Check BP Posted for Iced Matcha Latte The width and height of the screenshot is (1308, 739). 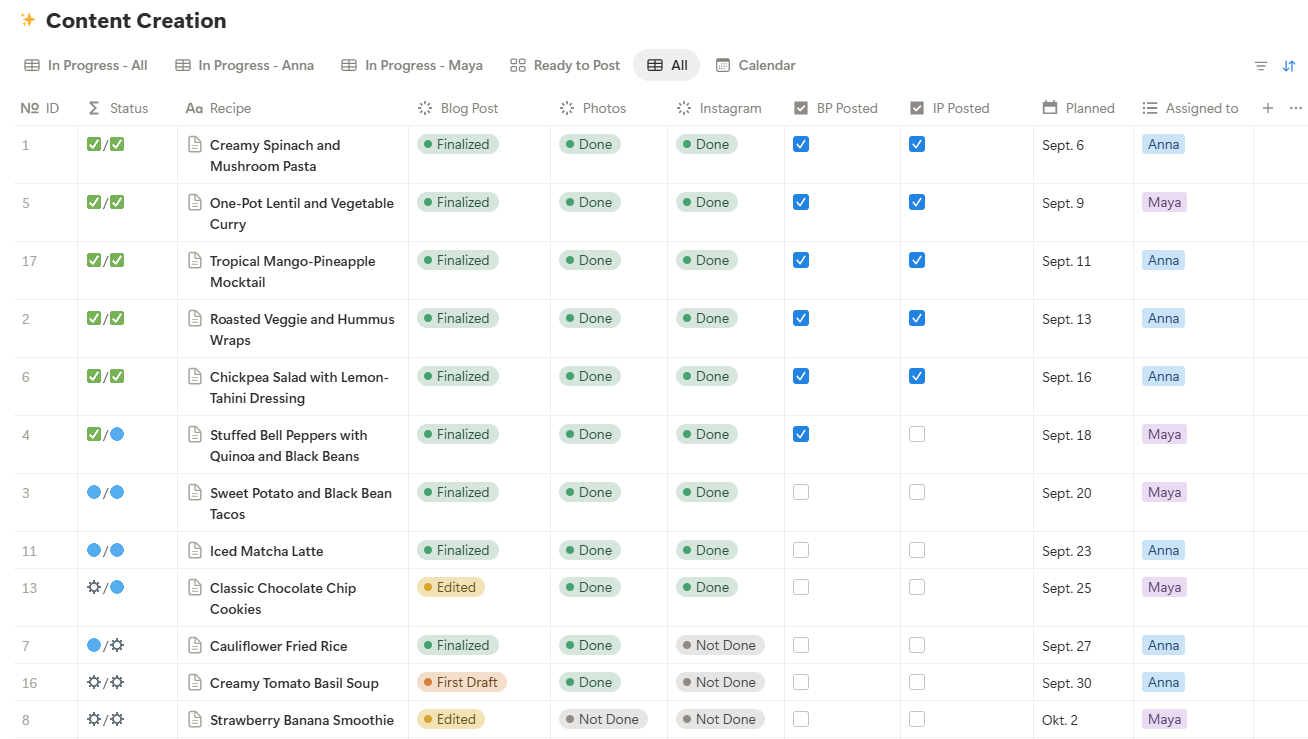pyautogui.click(x=801, y=550)
